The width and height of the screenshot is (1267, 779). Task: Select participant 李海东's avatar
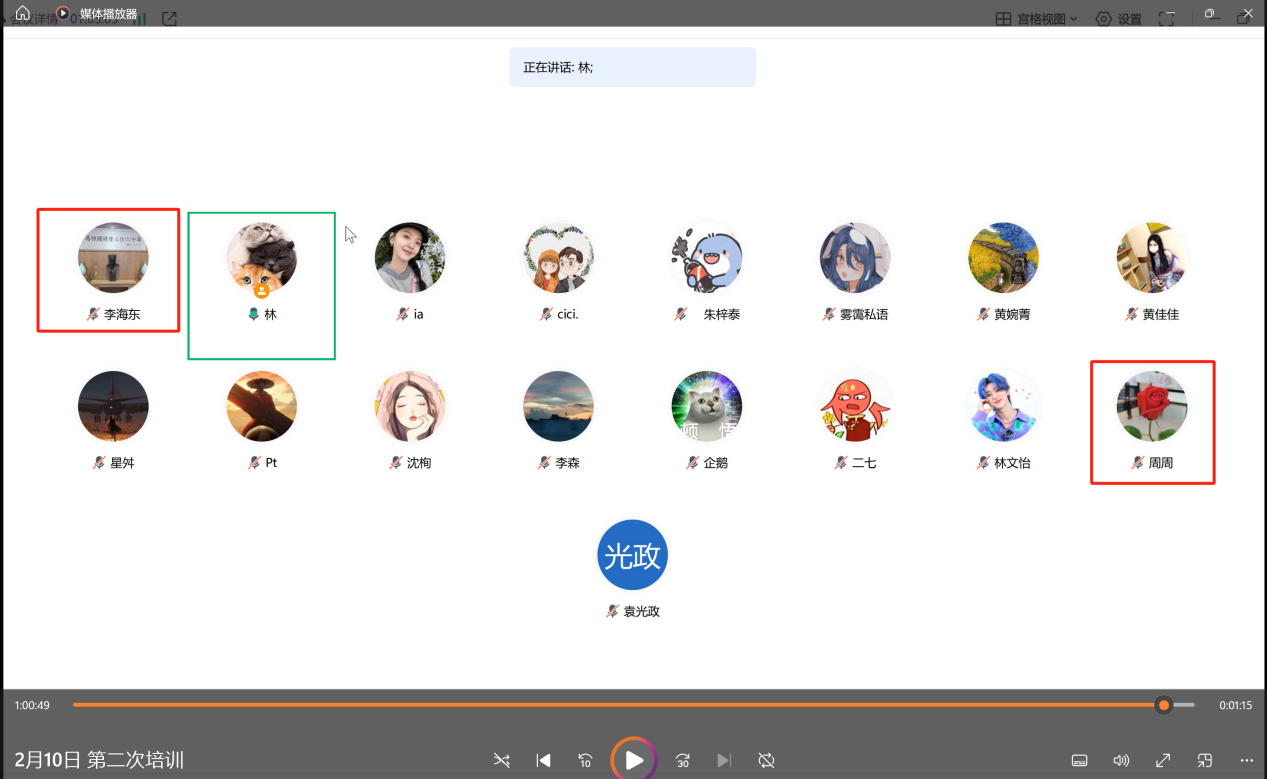pos(113,258)
